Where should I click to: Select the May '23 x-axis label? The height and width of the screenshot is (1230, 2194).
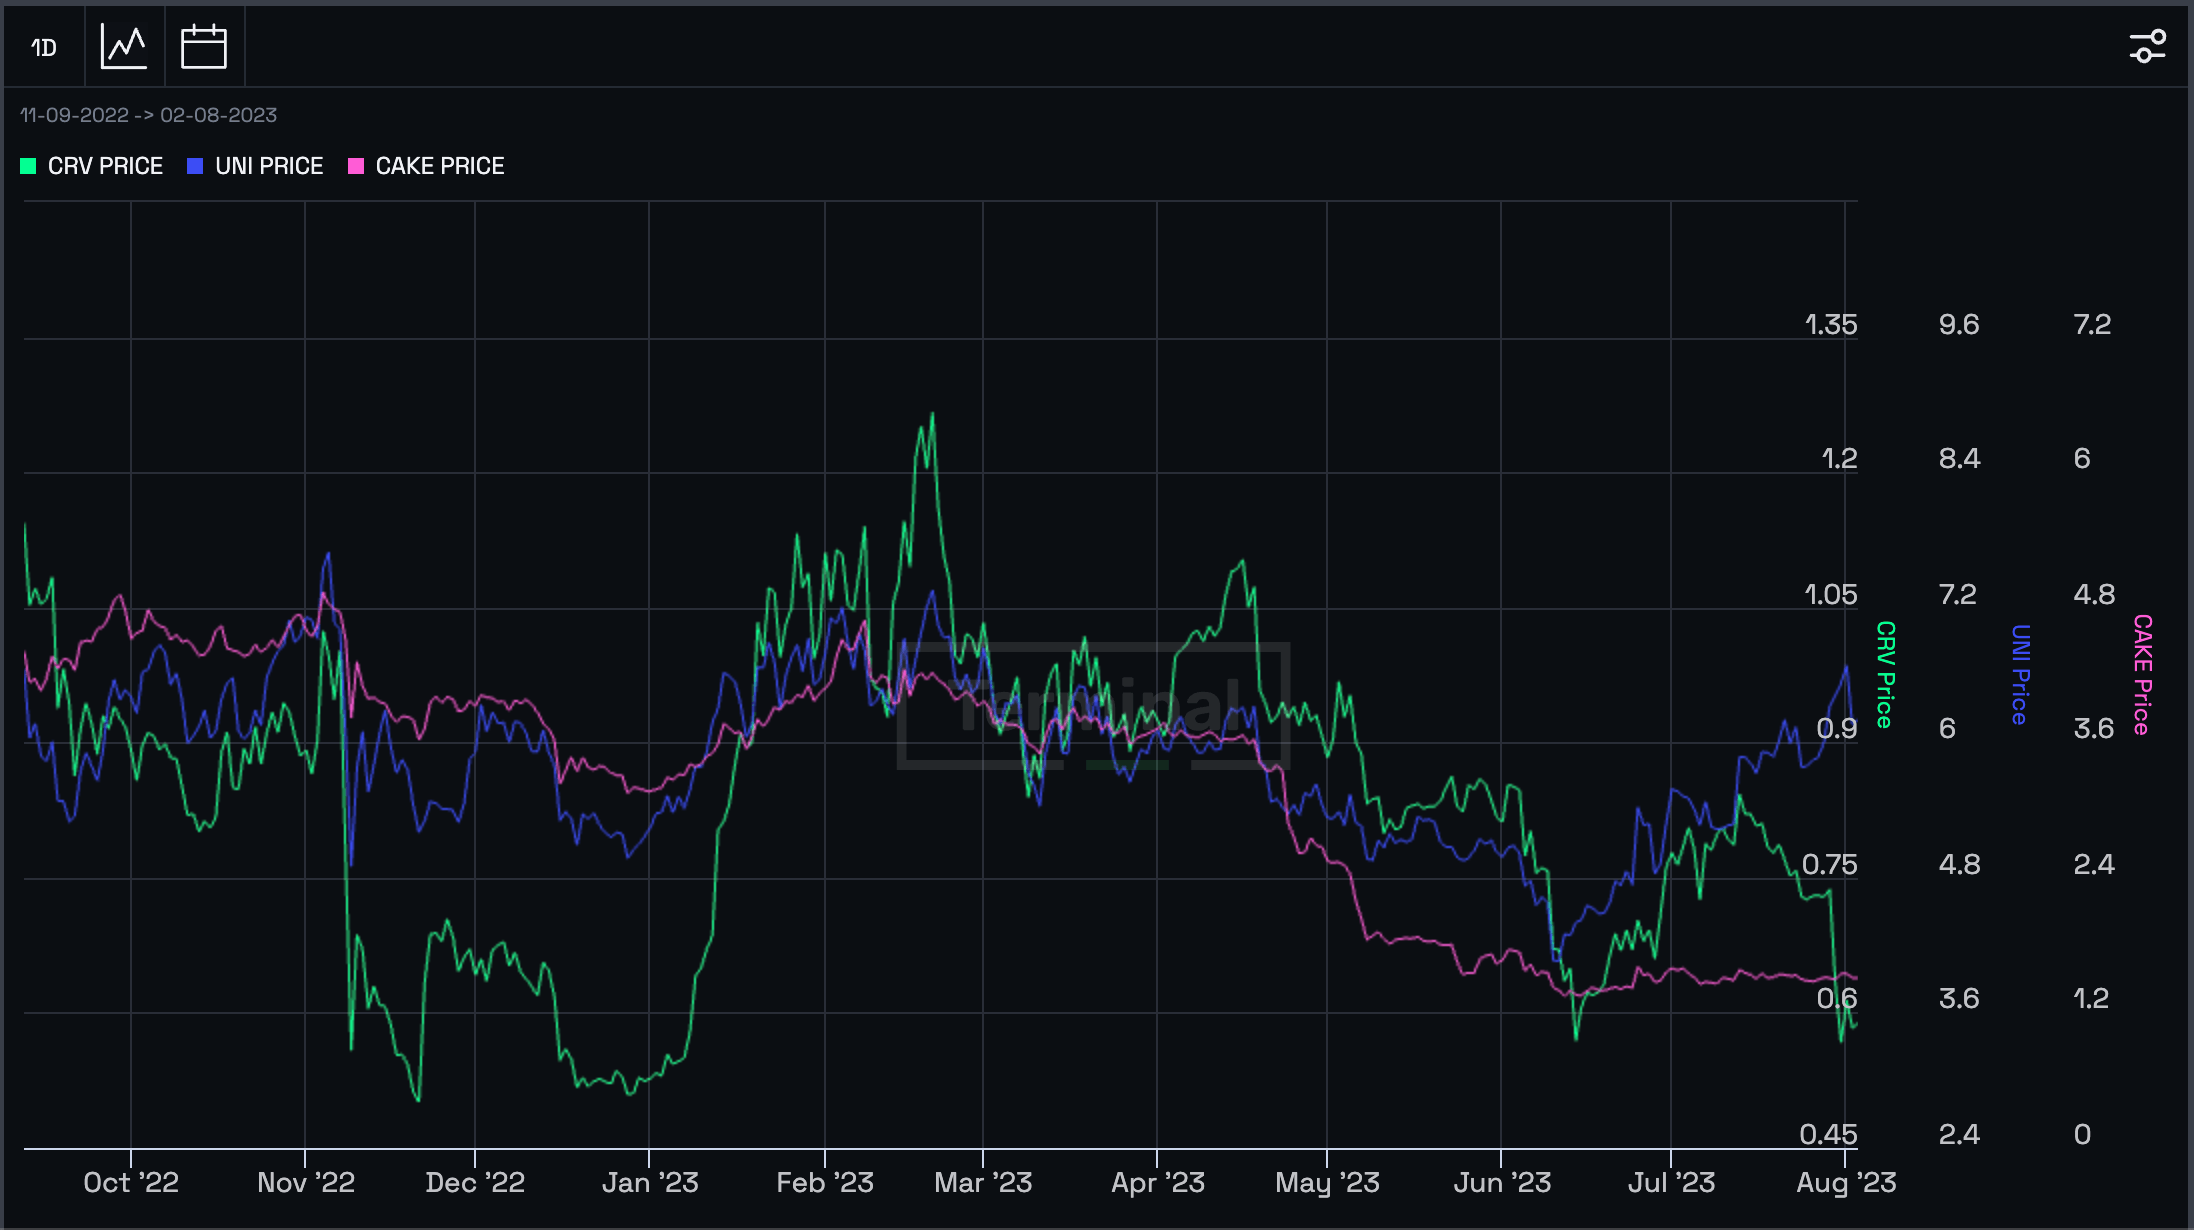[1327, 1183]
